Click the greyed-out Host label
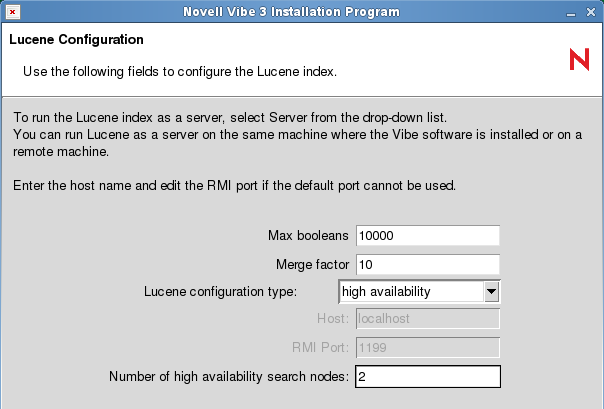The height and width of the screenshot is (409, 604). [332, 319]
